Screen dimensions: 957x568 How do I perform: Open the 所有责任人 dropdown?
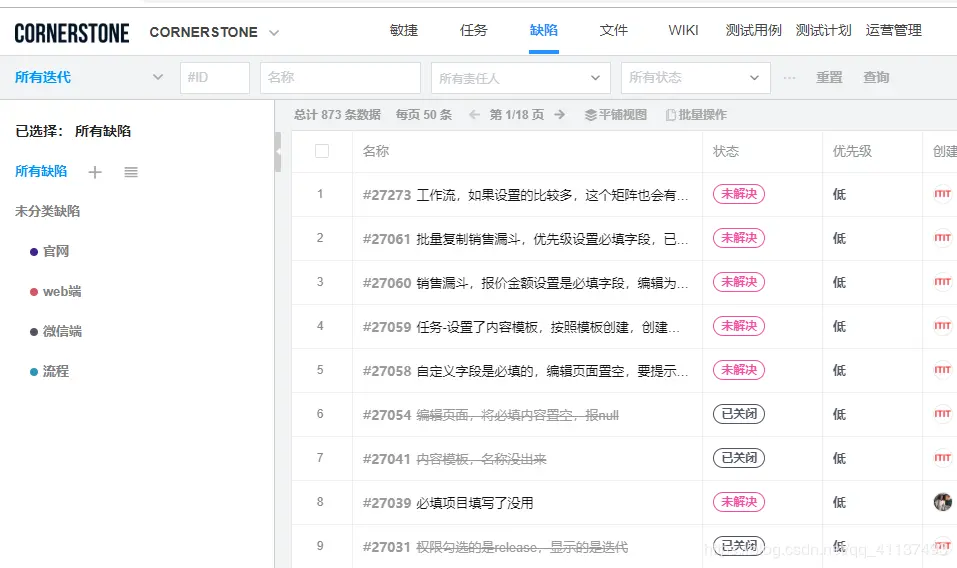pyautogui.click(x=521, y=78)
